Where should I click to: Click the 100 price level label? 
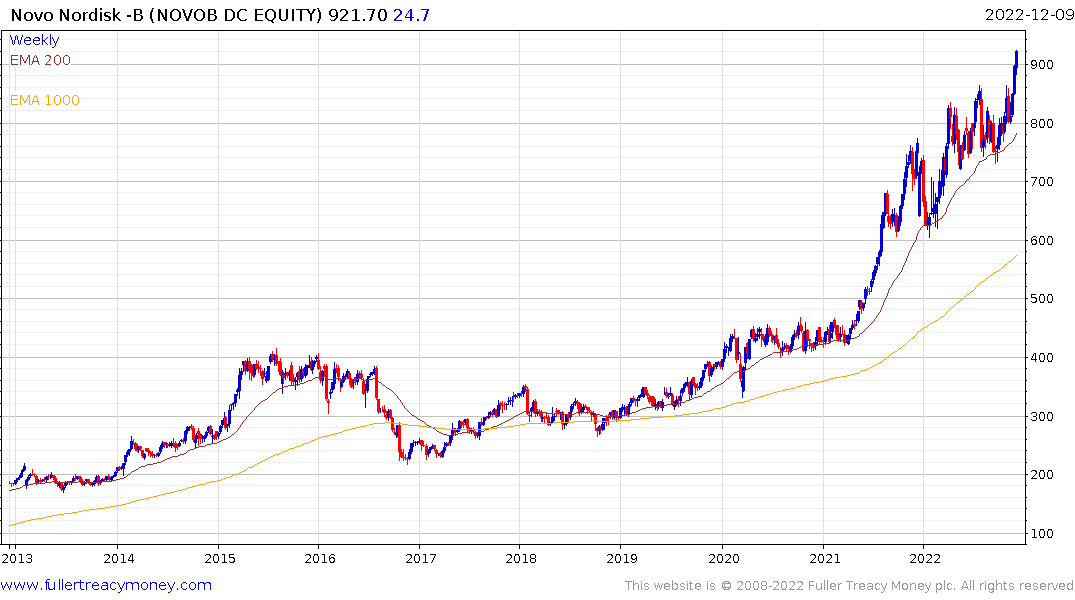pyautogui.click(x=1041, y=533)
